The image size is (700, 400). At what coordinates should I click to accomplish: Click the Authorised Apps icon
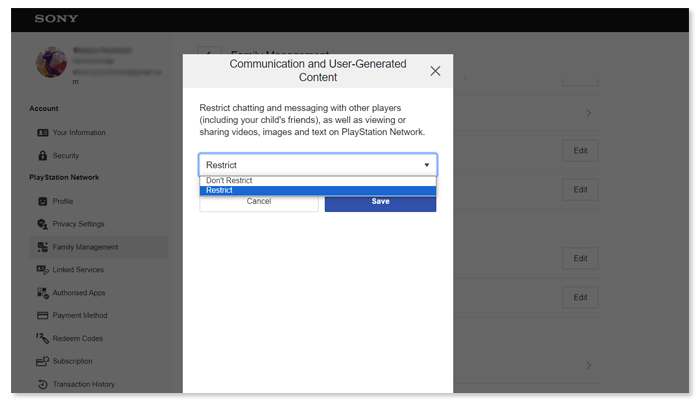click(x=42, y=293)
